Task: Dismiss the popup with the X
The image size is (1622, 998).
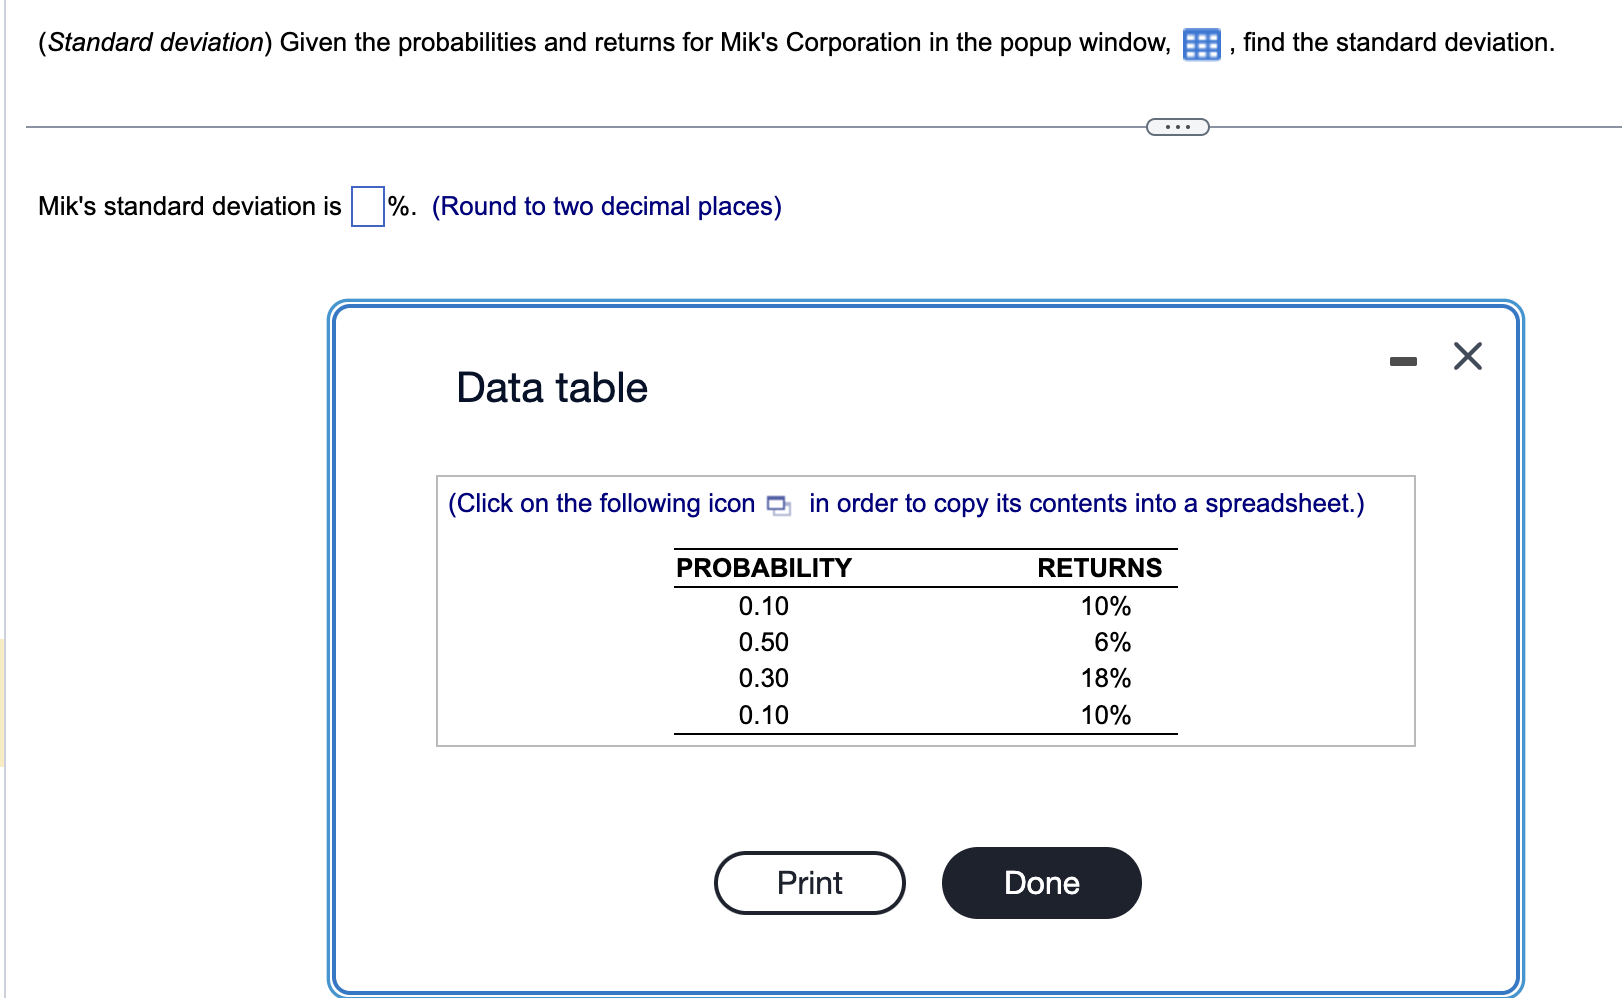Action: 1466,357
